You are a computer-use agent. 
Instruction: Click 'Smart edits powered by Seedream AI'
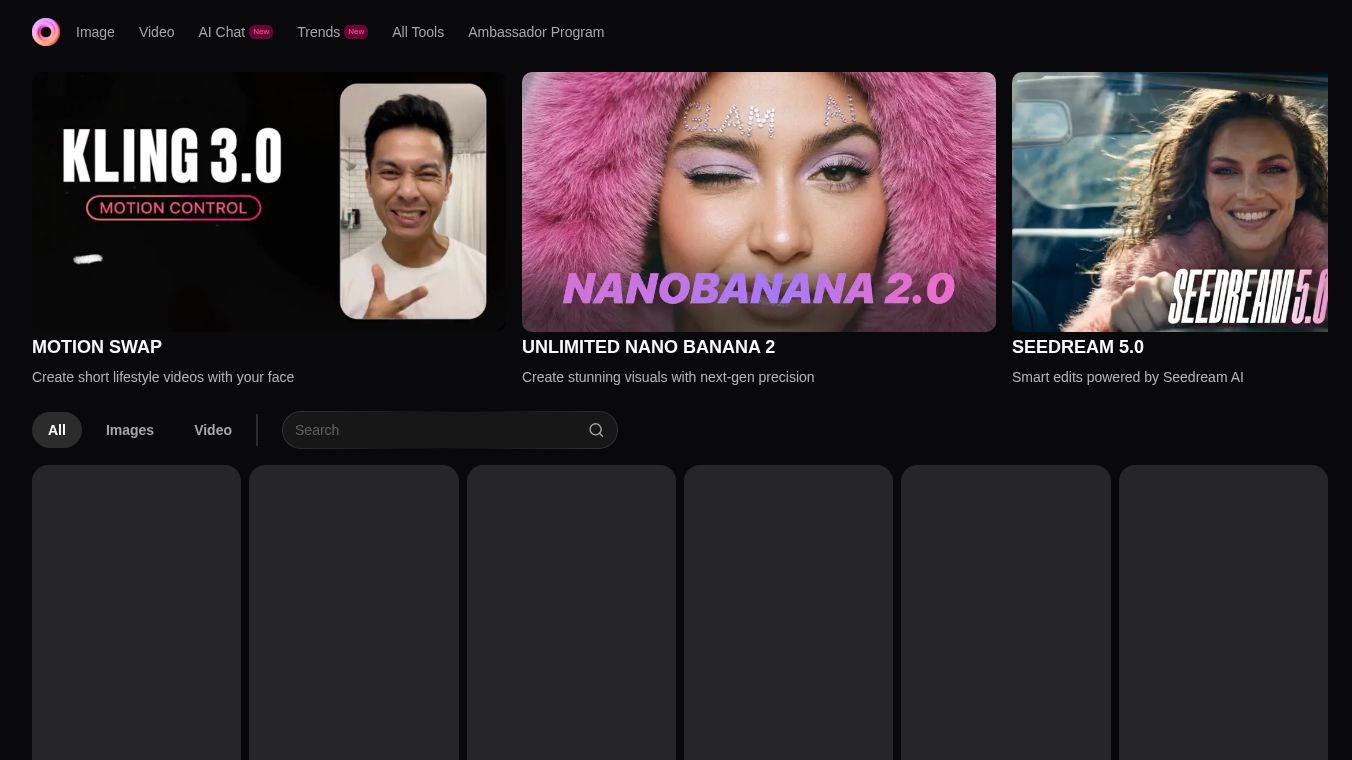pos(1128,377)
